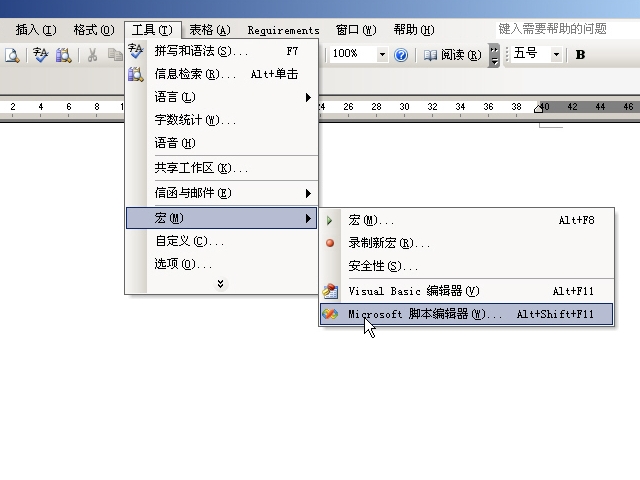Click the Copy toolbar icon
640x480 pixels.
pos(115,55)
